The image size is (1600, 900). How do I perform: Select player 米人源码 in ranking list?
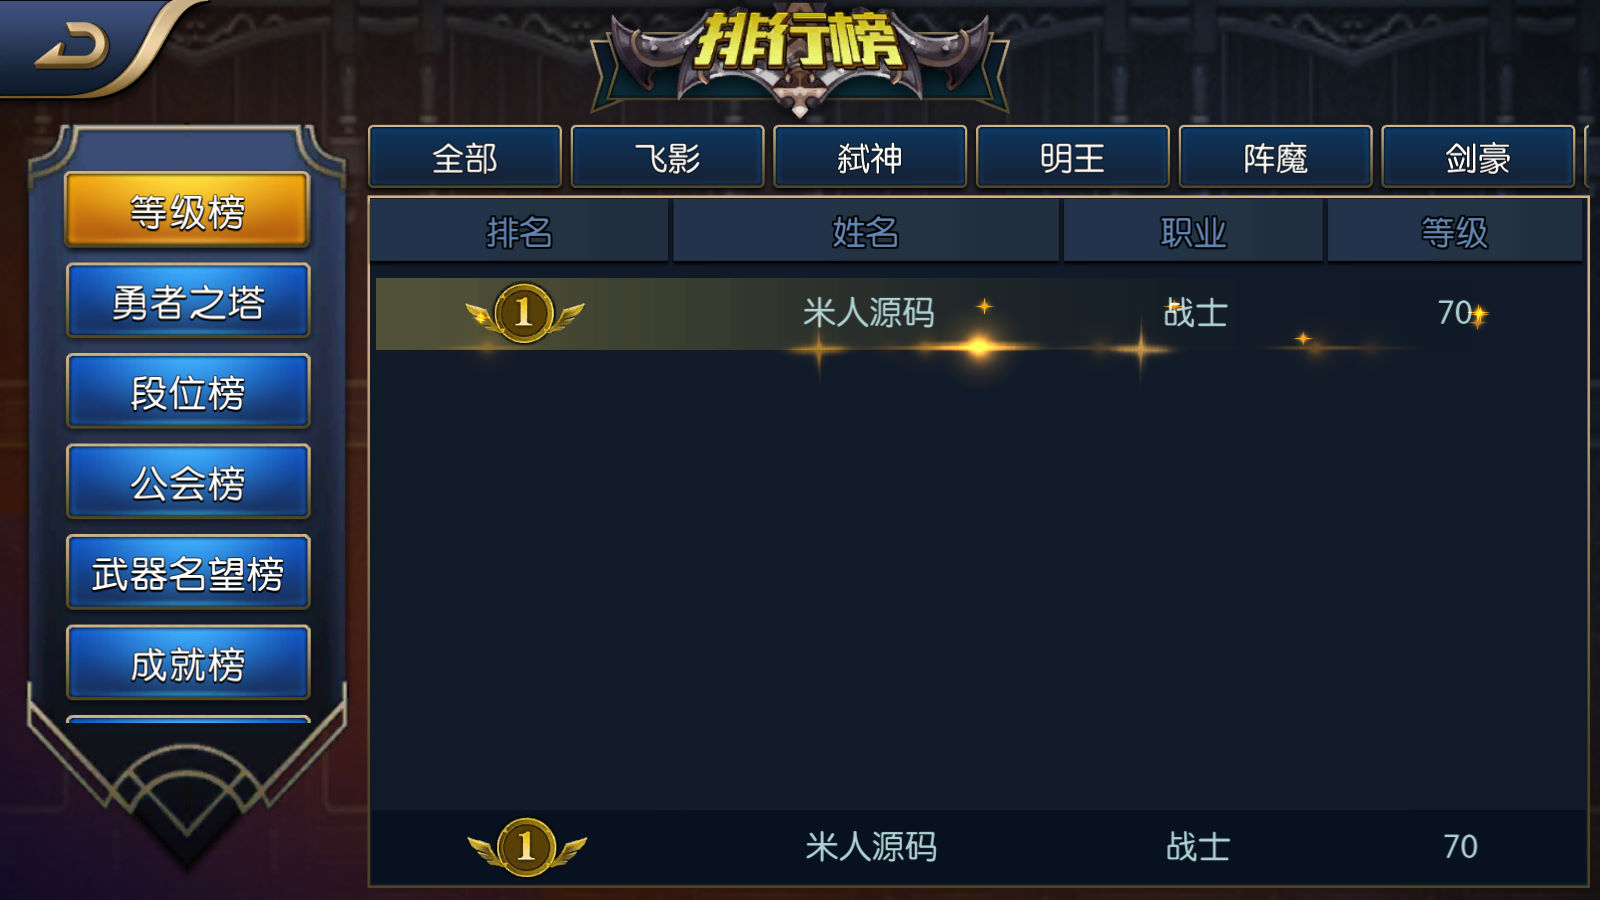coord(978,314)
